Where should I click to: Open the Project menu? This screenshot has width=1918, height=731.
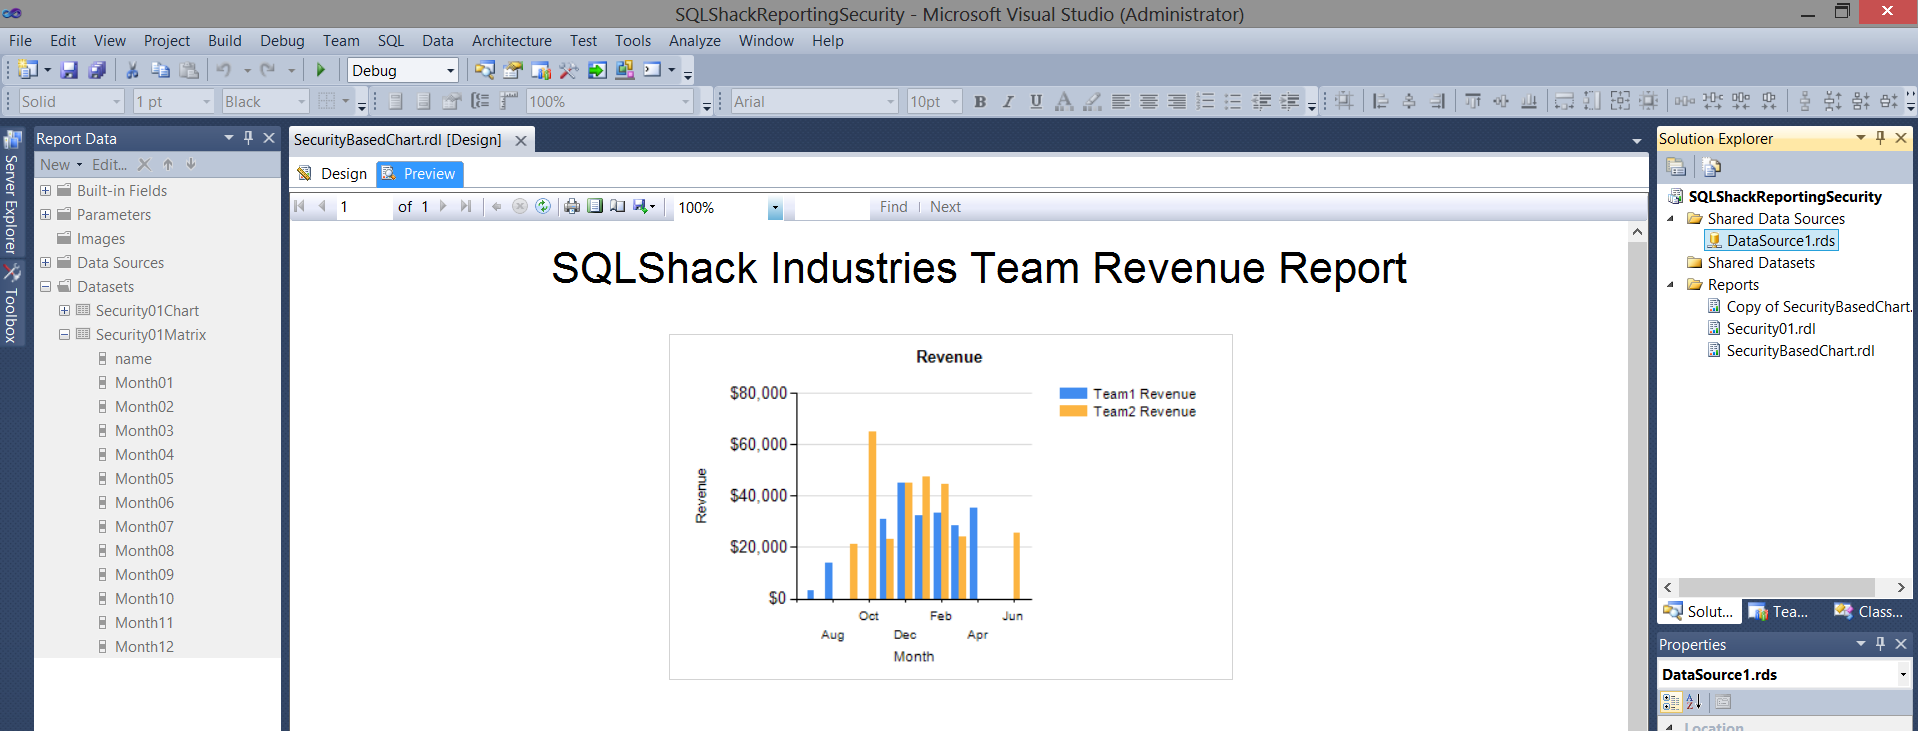pos(167,40)
